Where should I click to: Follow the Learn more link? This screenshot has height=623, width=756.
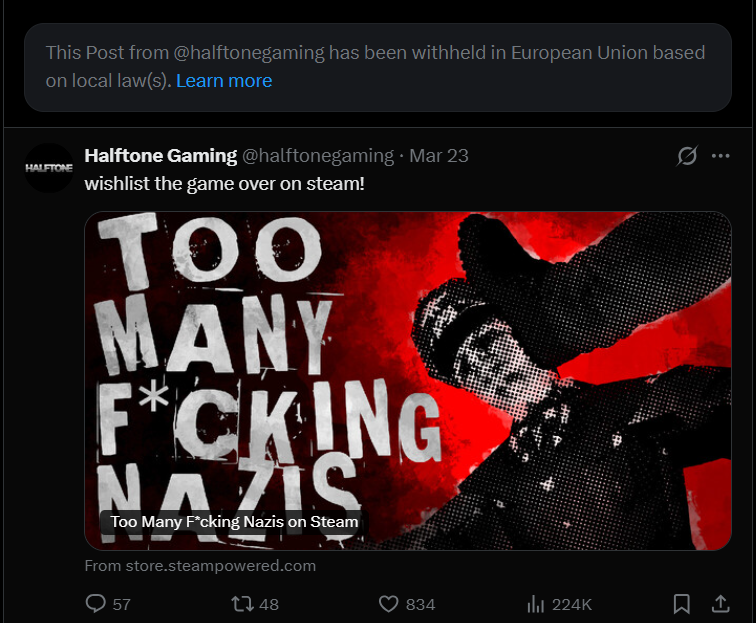point(224,81)
